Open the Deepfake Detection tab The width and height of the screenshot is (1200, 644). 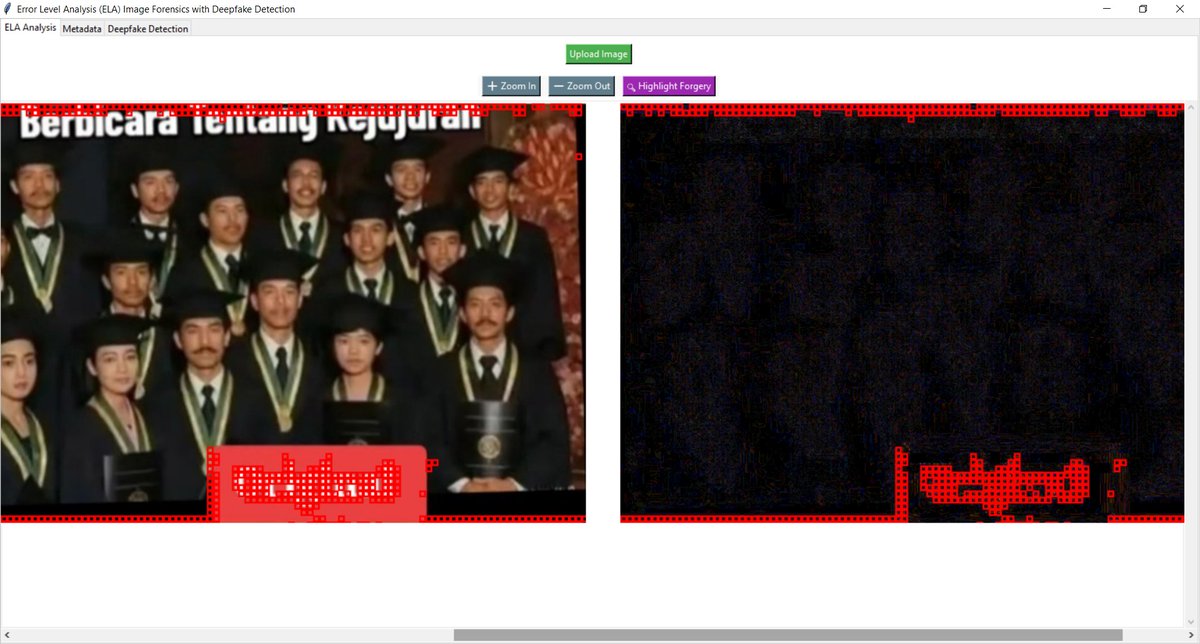[147, 28]
